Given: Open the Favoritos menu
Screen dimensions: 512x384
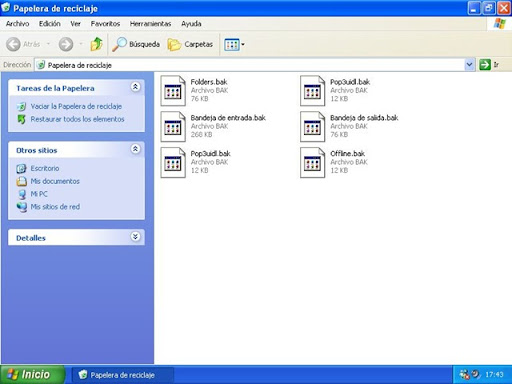Looking at the screenshot, I should pos(105,24).
